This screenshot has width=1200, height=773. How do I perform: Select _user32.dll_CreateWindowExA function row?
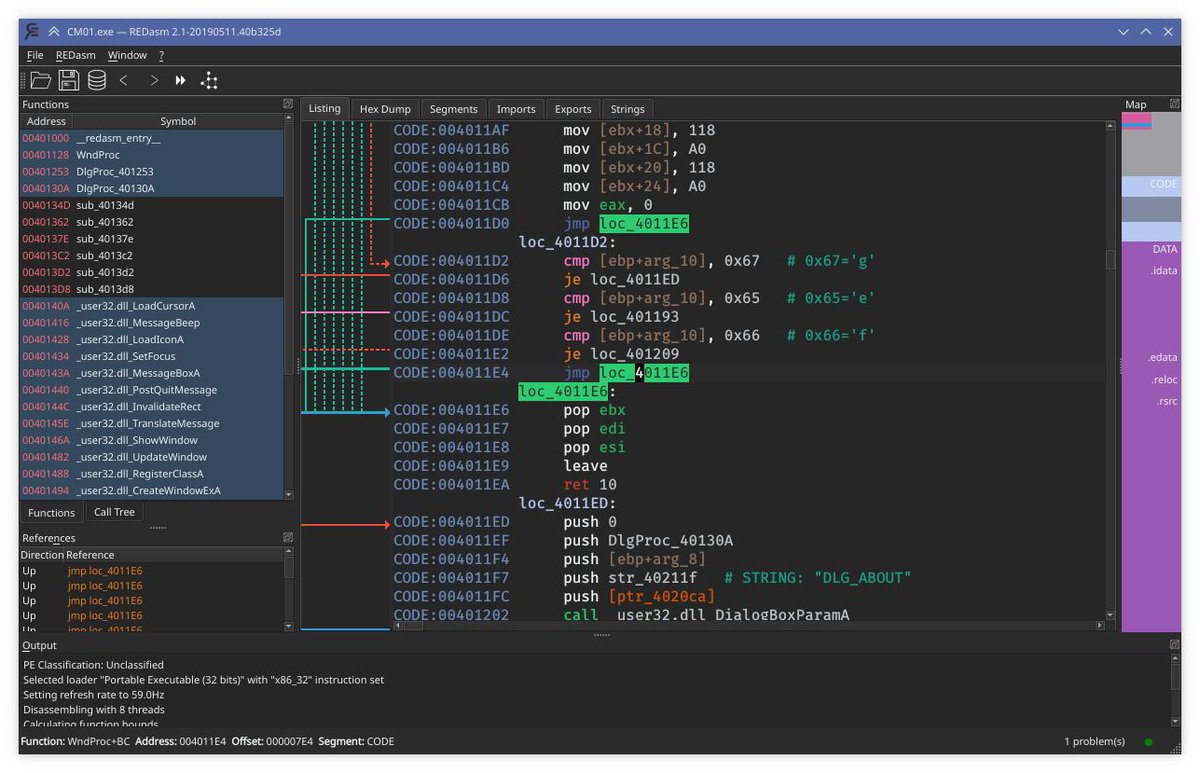[x=152, y=491]
